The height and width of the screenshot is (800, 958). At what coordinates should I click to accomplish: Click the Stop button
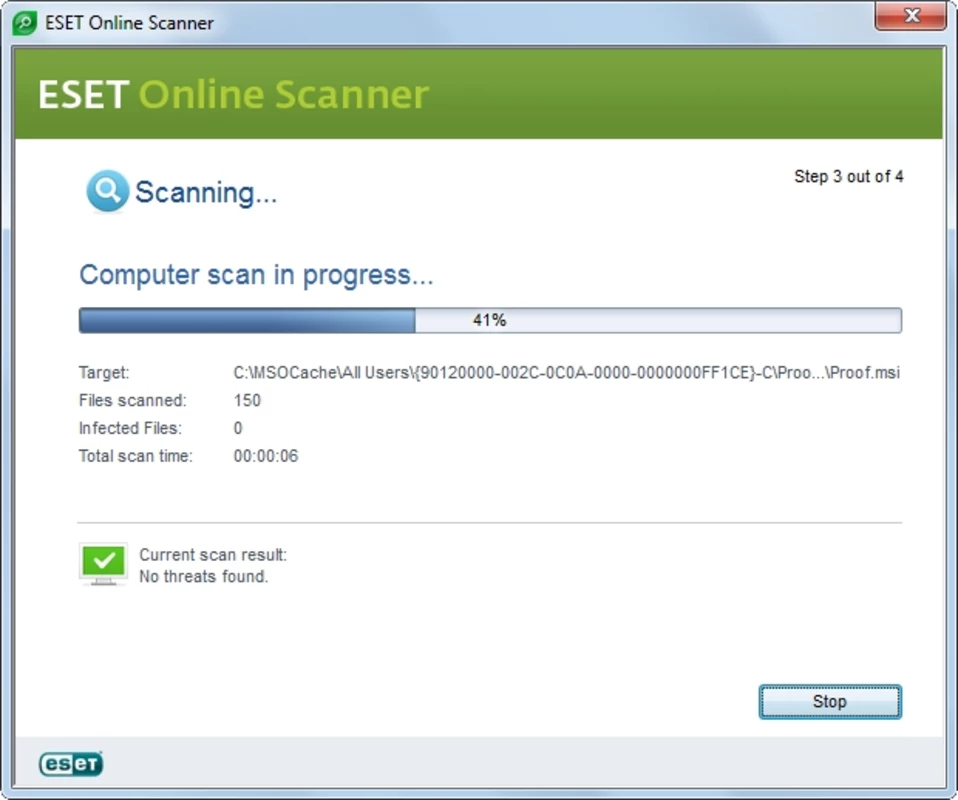829,702
